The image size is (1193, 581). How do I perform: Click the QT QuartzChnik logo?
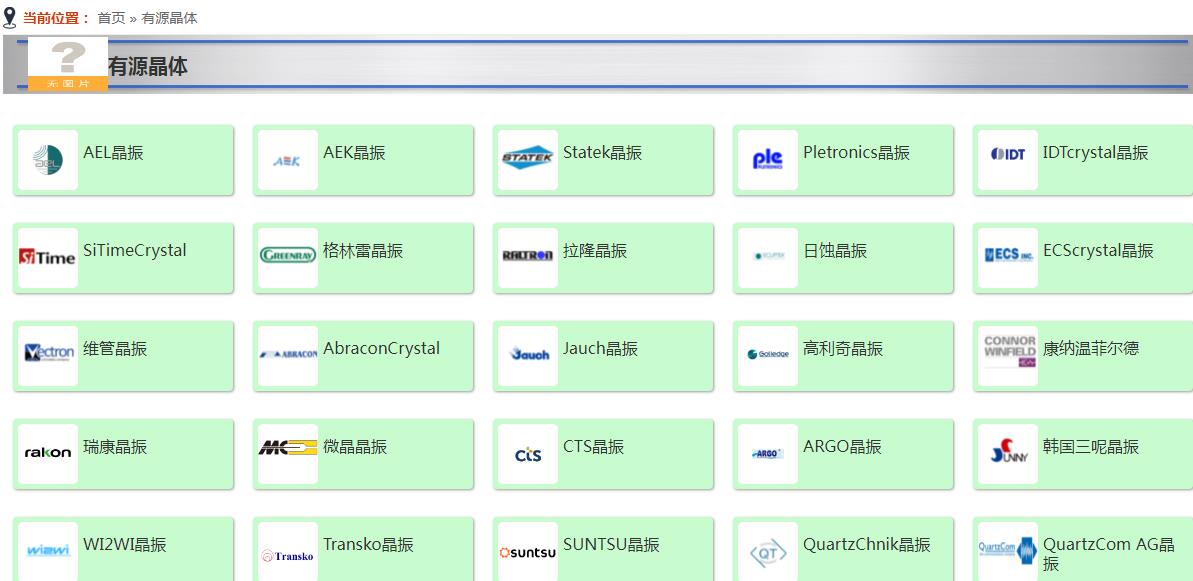tap(768, 551)
